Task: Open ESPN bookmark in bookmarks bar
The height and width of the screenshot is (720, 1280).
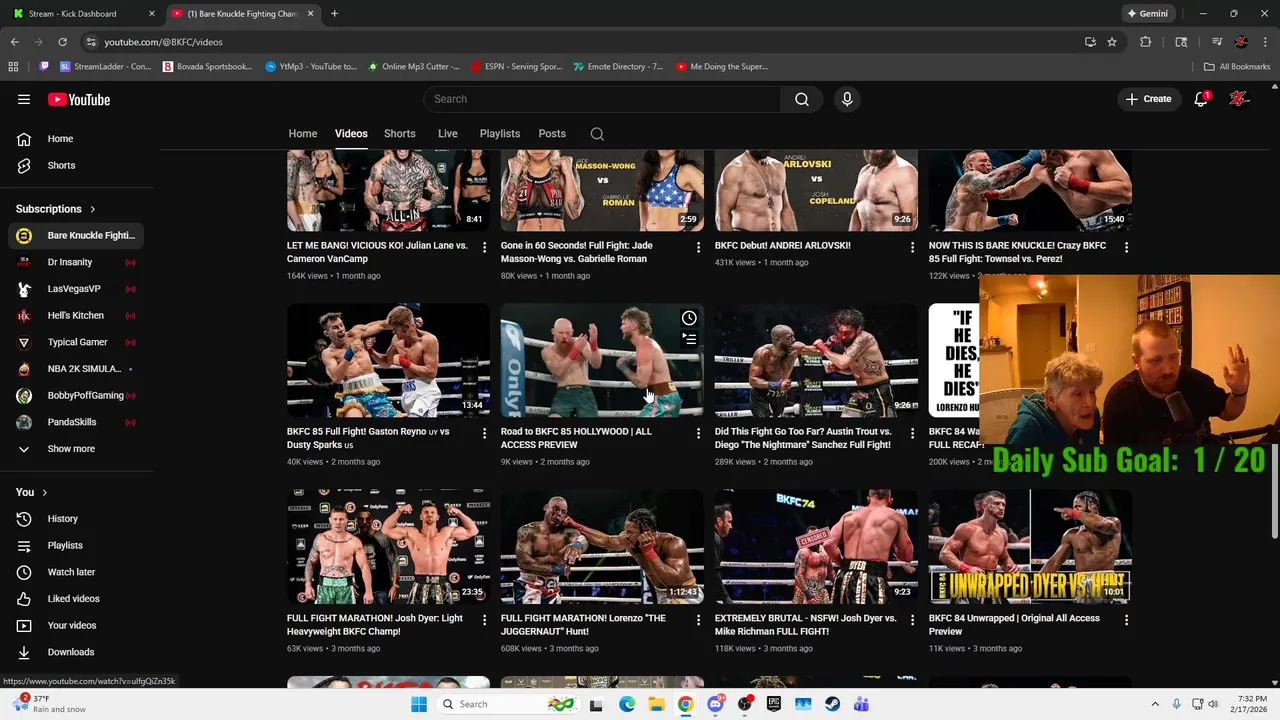Action: (515, 67)
